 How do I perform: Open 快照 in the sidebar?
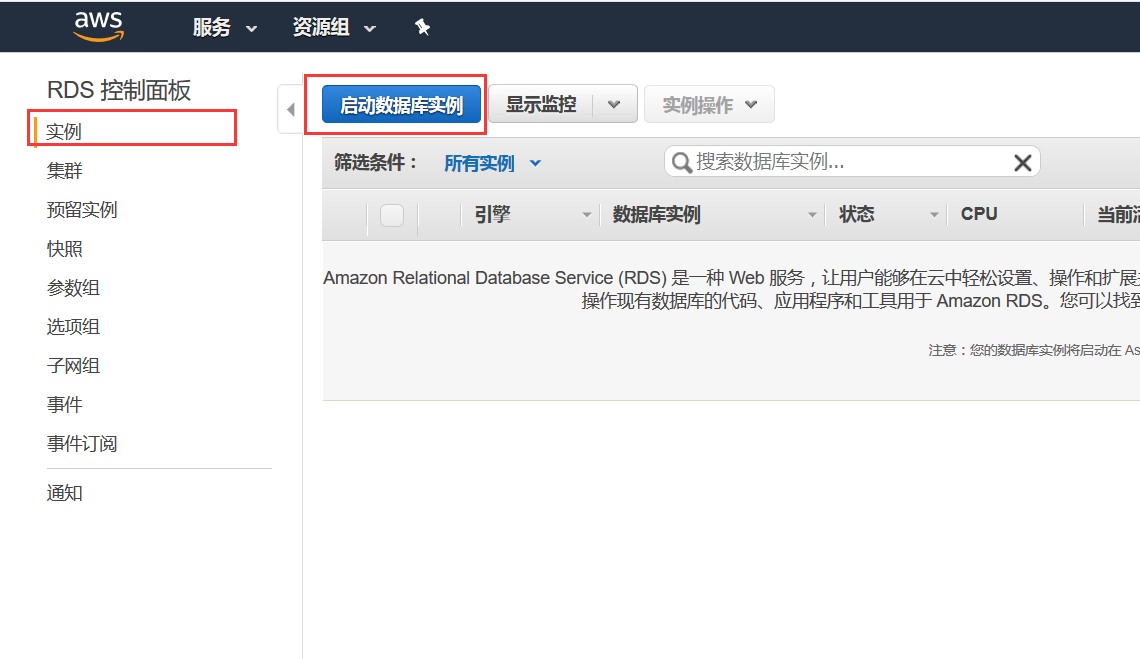point(65,249)
